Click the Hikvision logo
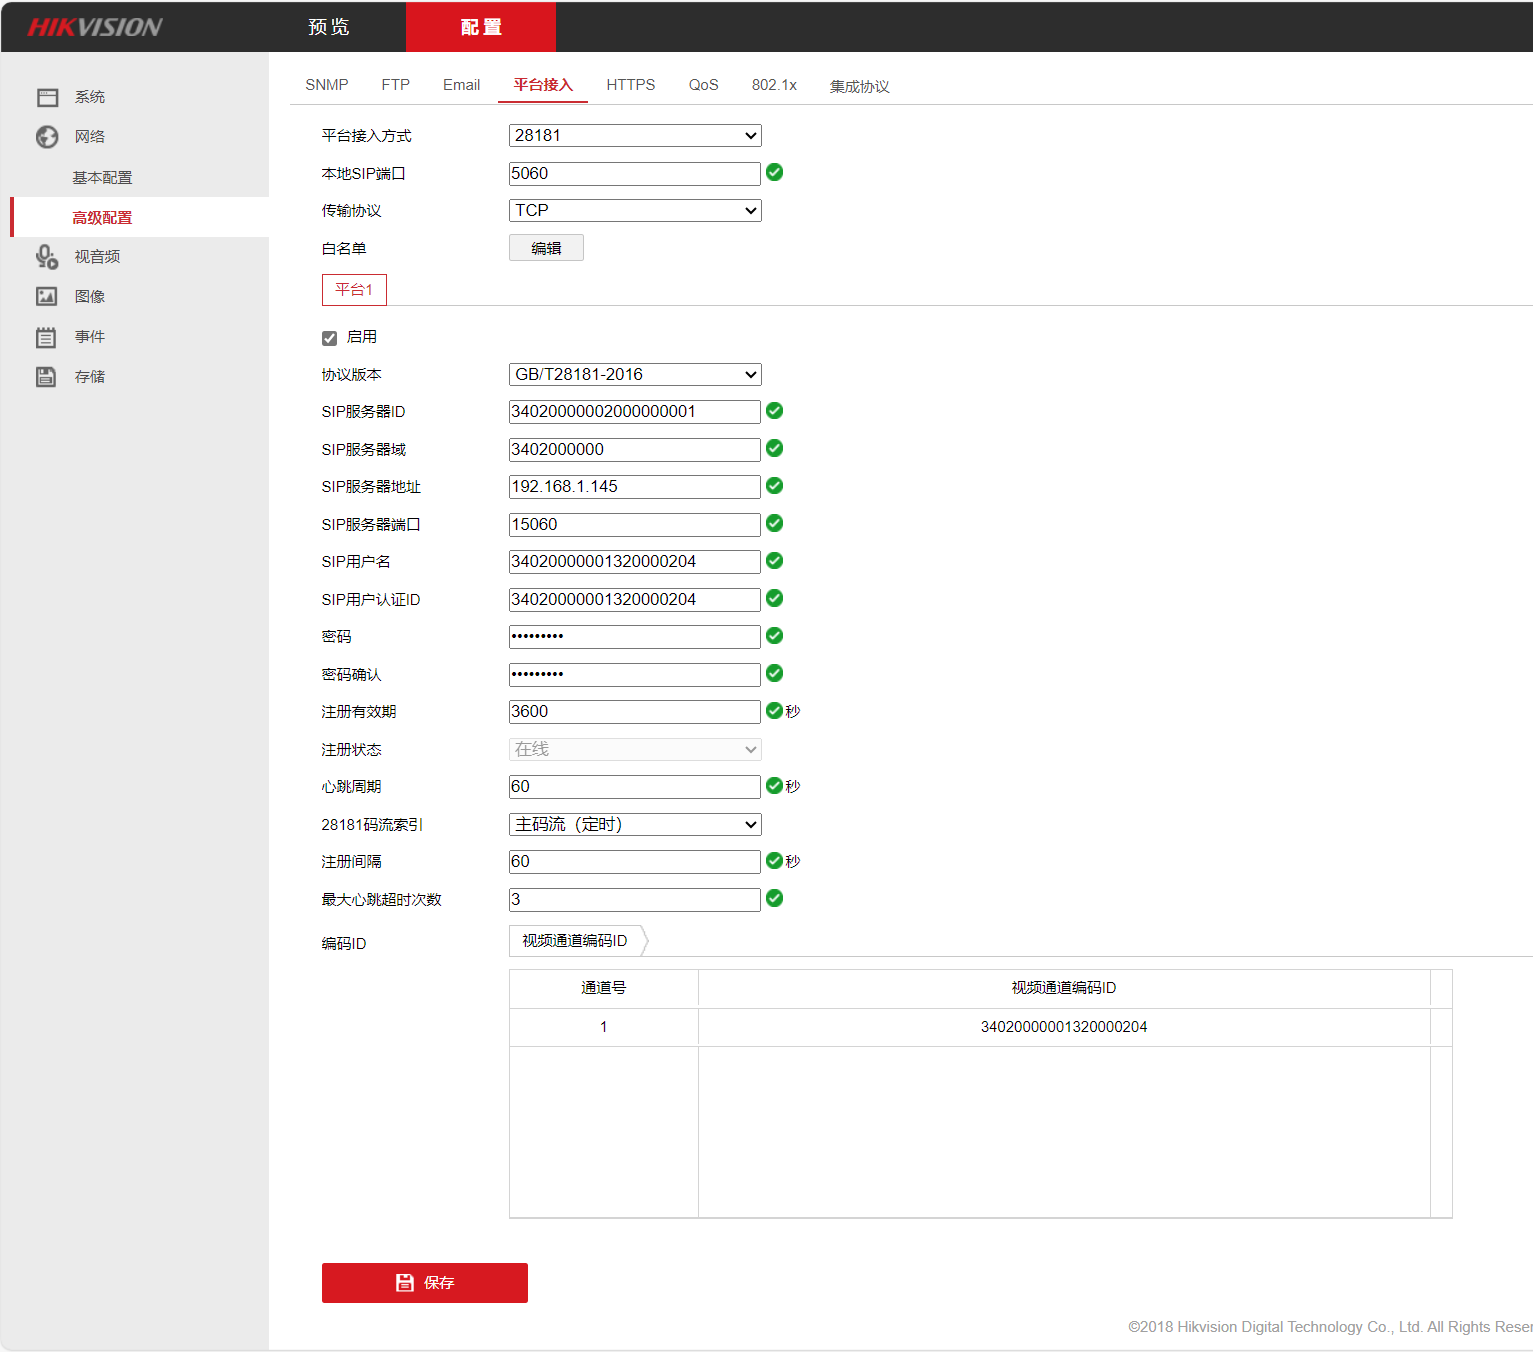Image resolution: width=1533 pixels, height=1352 pixels. pyautogui.click(x=95, y=27)
